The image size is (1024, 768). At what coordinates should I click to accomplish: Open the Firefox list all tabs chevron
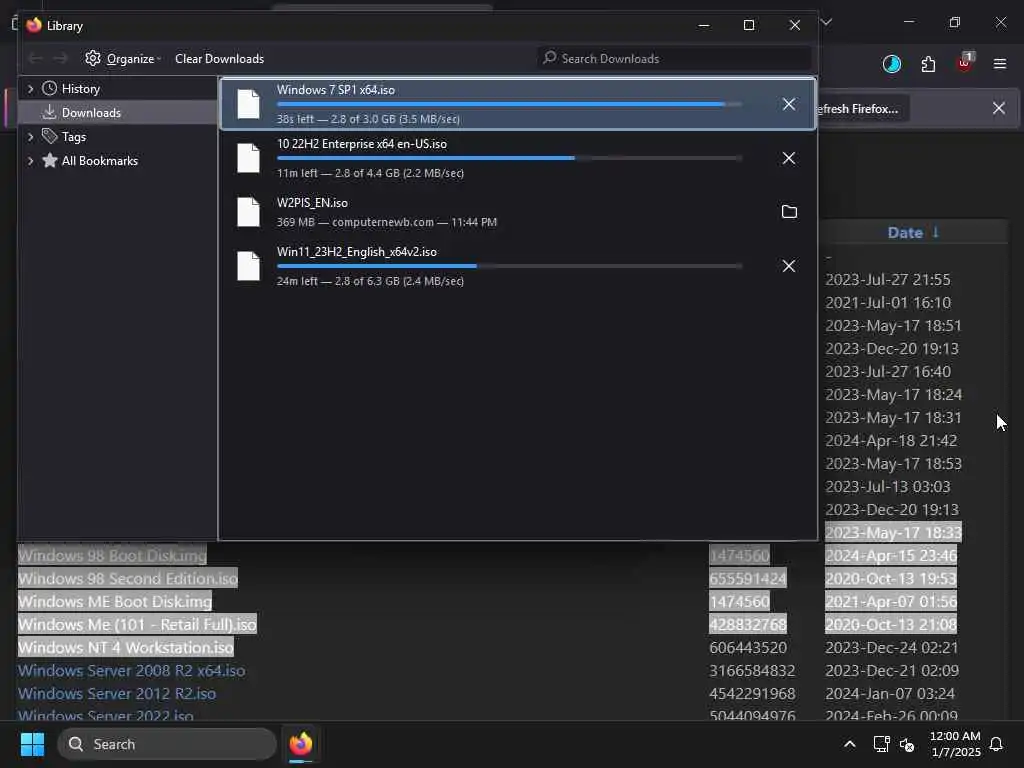tap(826, 22)
